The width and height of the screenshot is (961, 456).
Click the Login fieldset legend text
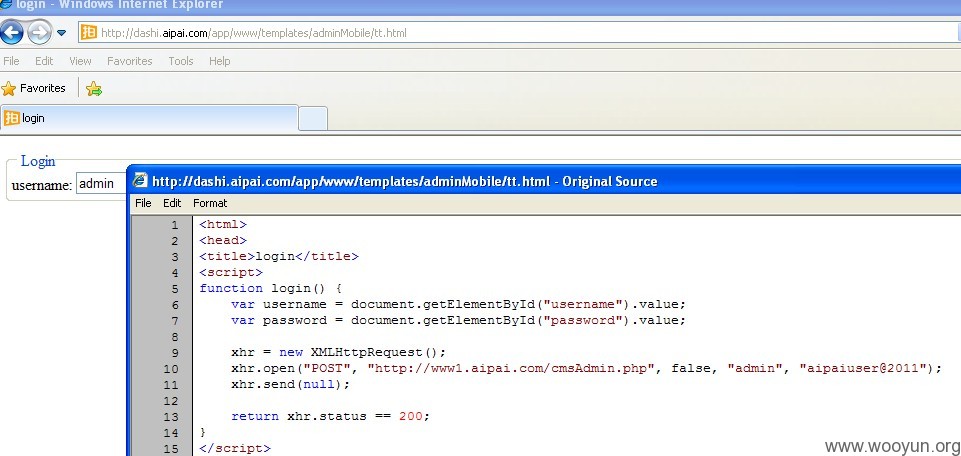[38, 161]
